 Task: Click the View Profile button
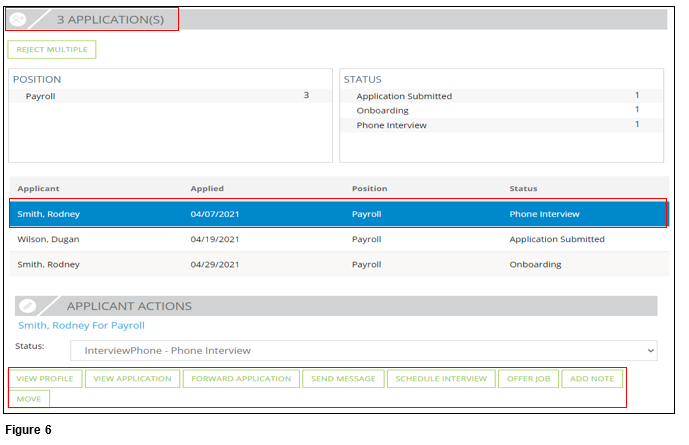pos(45,378)
